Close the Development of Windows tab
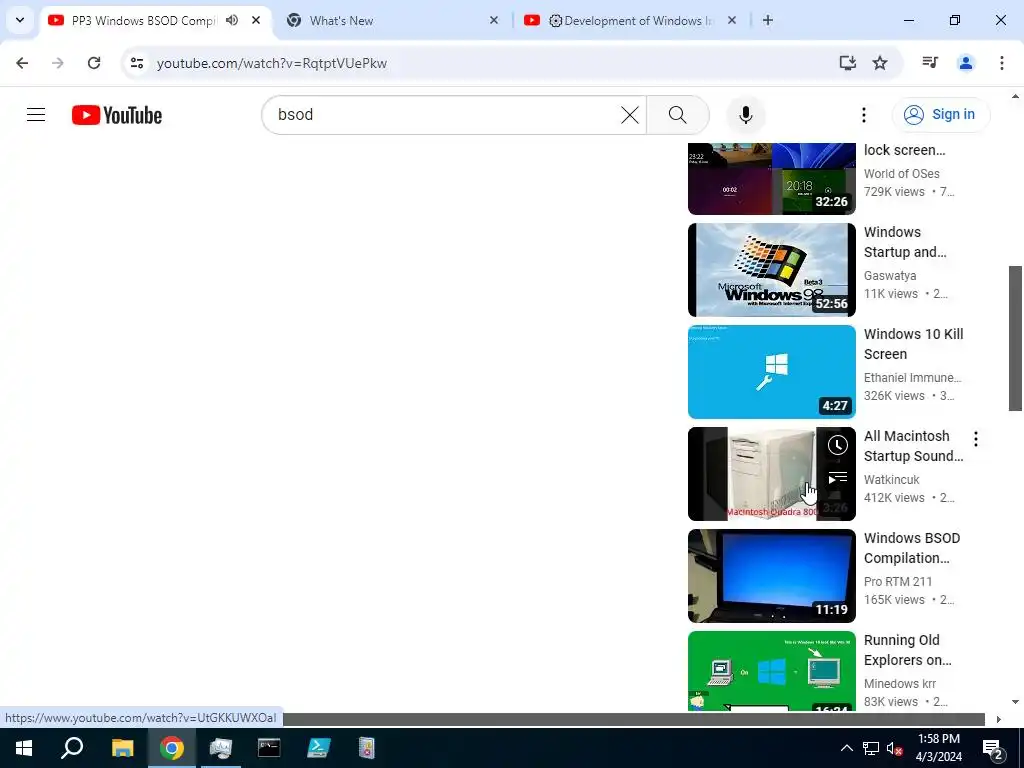 click(x=731, y=20)
